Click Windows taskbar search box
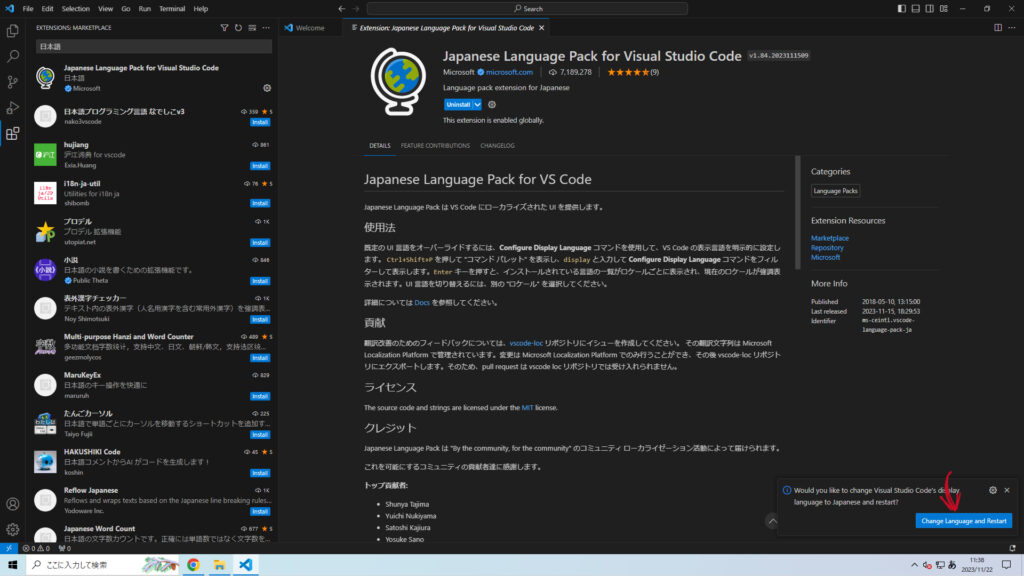The height and width of the screenshot is (576, 1024). tap(103, 565)
